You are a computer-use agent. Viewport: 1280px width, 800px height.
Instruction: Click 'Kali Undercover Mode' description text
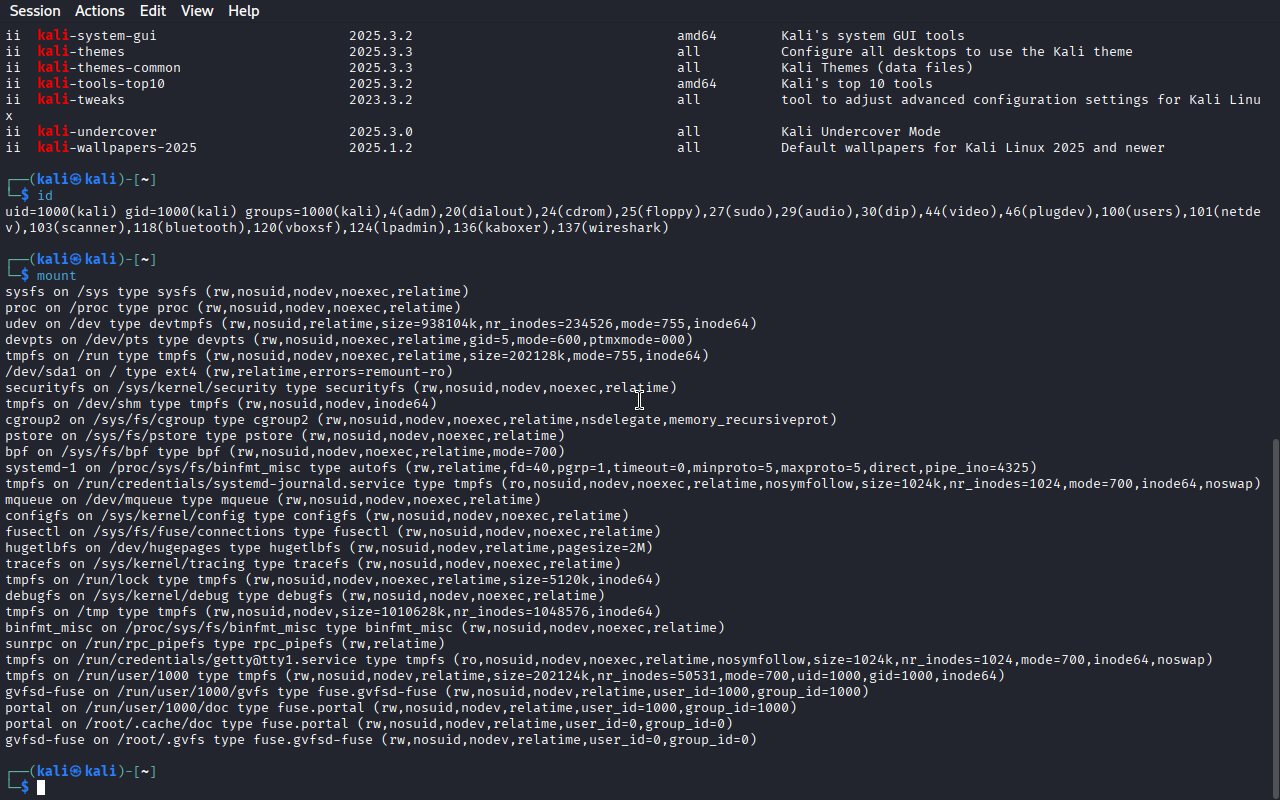coord(861,132)
